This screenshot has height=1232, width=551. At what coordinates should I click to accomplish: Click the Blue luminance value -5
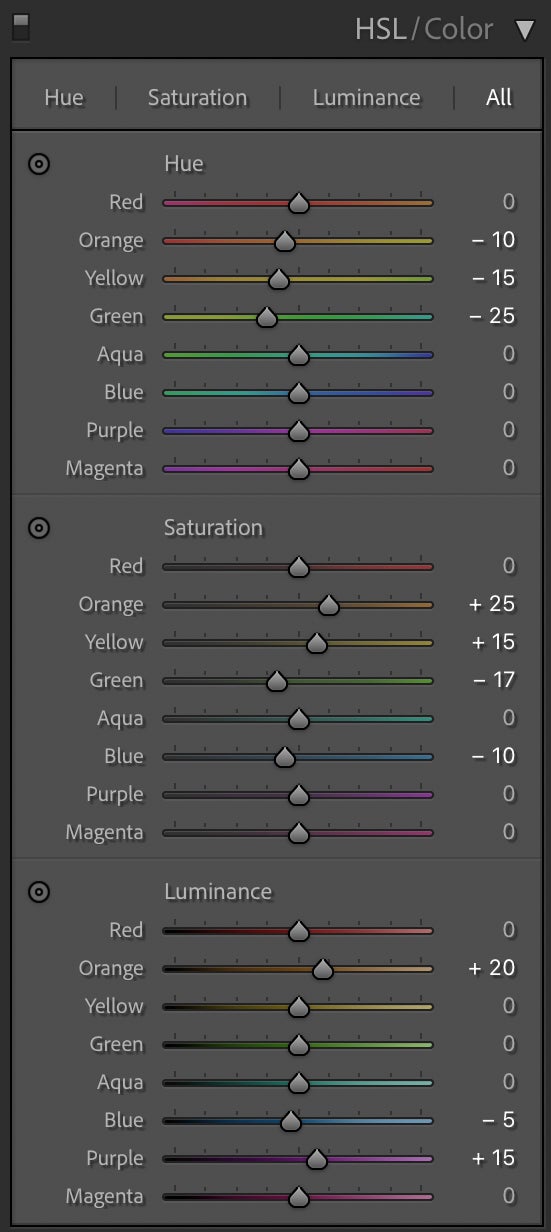pos(496,1121)
